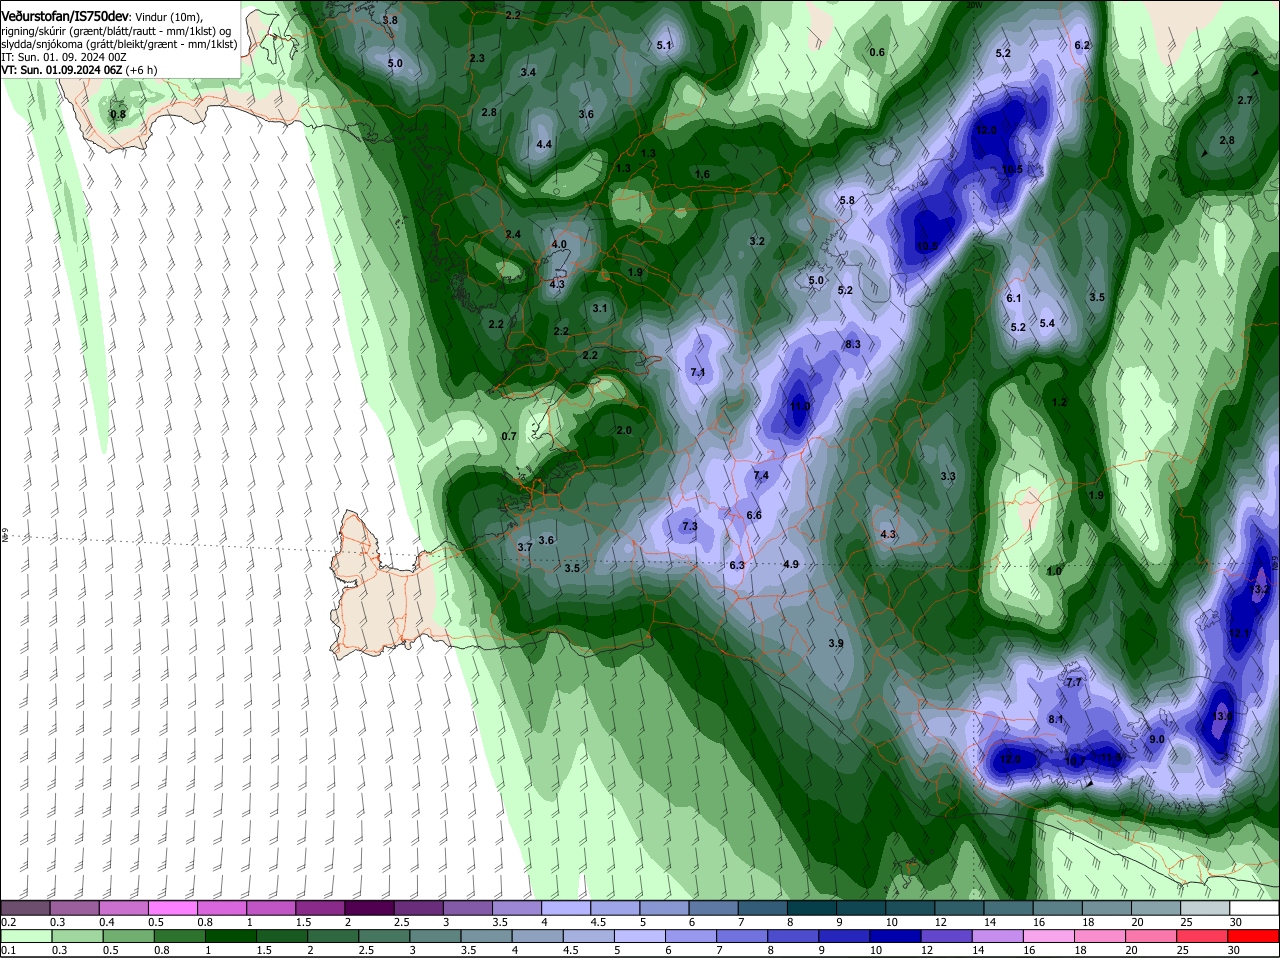Click the 7.7 precipitation value
Image resolution: width=1280 pixels, height=958 pixels.
[1074, 682]
